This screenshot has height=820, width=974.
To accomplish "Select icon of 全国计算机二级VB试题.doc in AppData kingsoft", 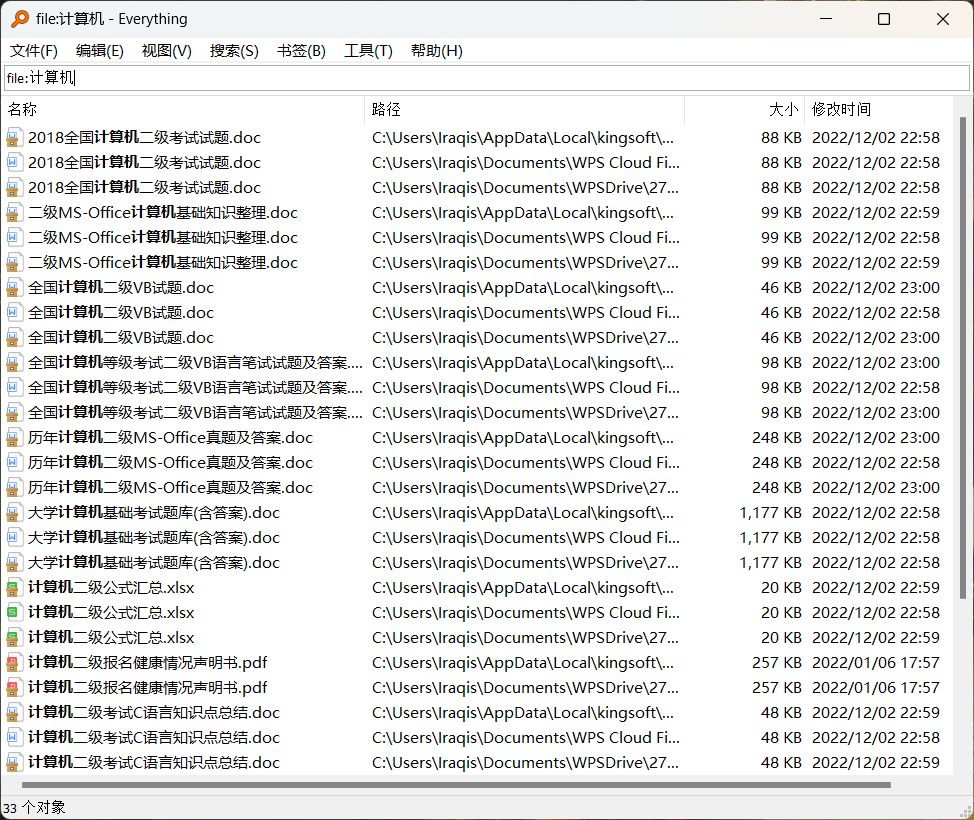I will point(13,288).
